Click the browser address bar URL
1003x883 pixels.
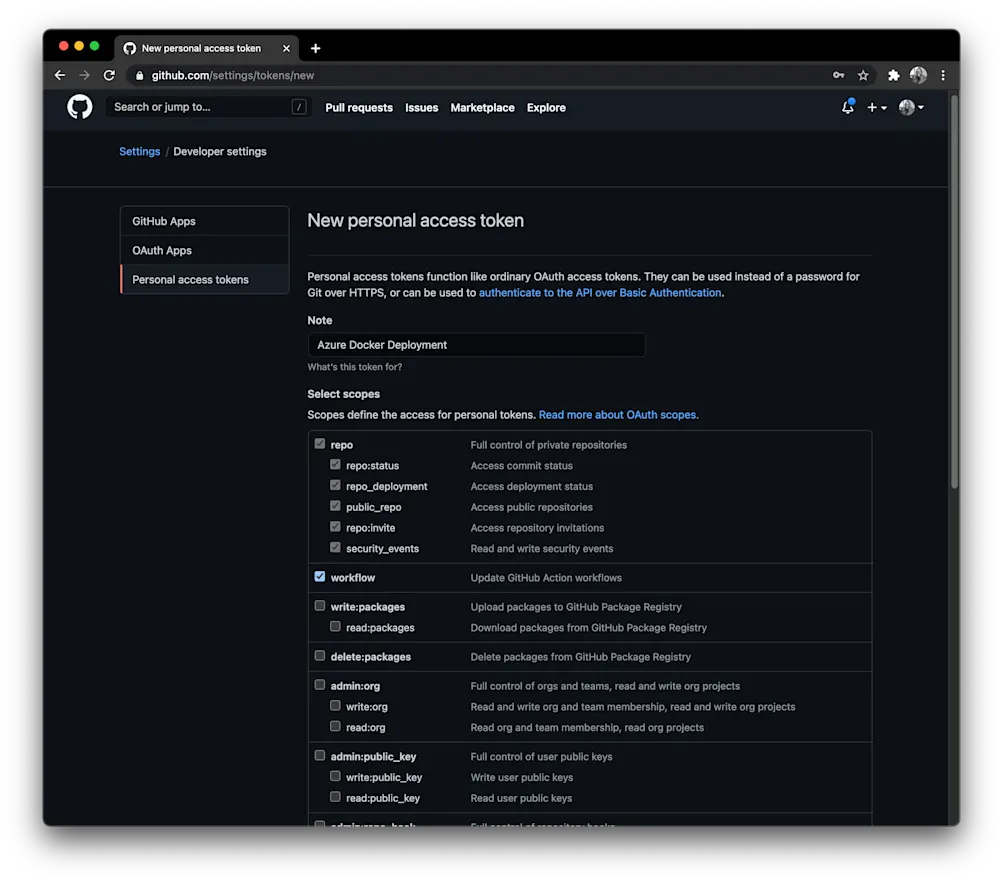coord(233,76)
